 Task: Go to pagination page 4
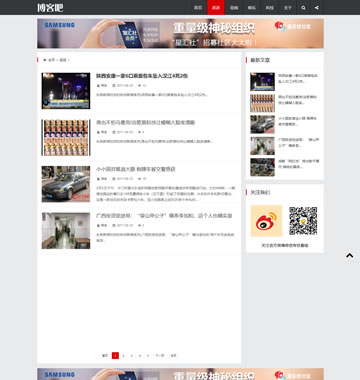pos(140,356)
